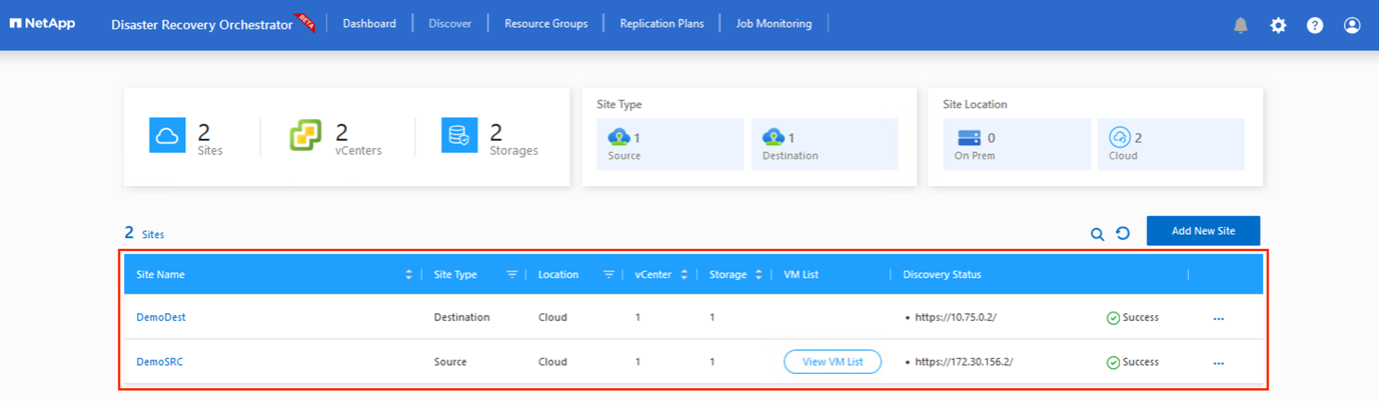Click View VM List for DemoSRC
The height and width of the screenshot is (406, 1384).
(x=832, y=362)
